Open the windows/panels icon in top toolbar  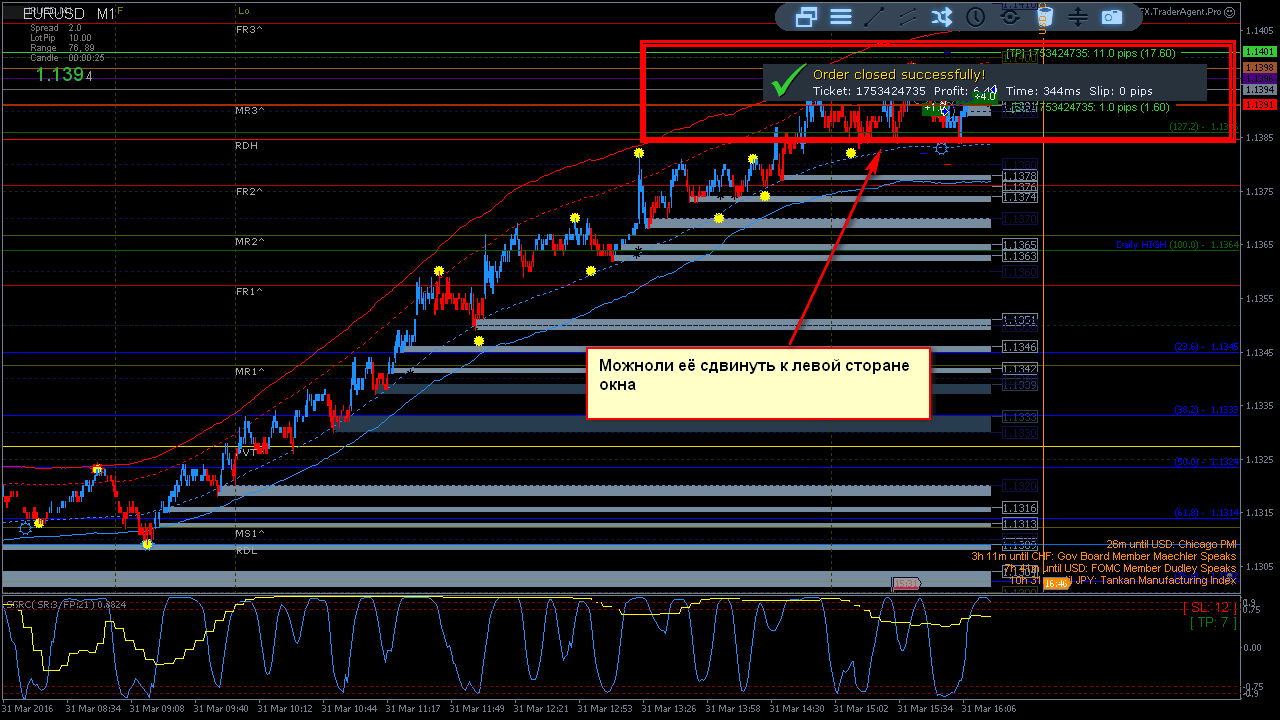[807, 16]
